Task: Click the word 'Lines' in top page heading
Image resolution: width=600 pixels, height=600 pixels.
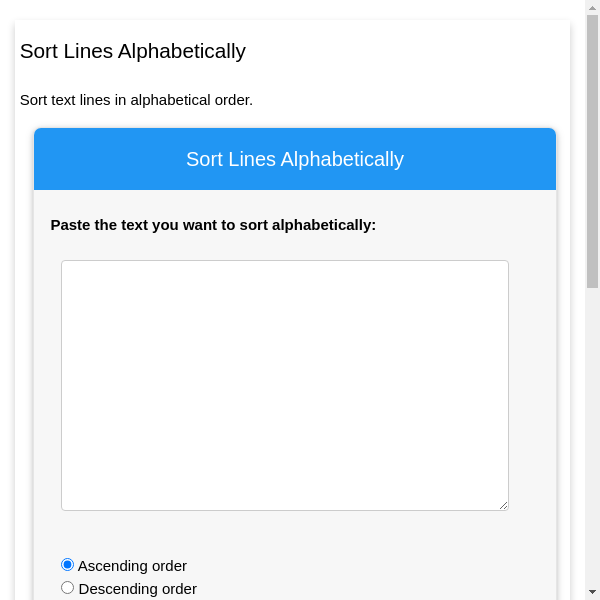Action: coord(88,51)
